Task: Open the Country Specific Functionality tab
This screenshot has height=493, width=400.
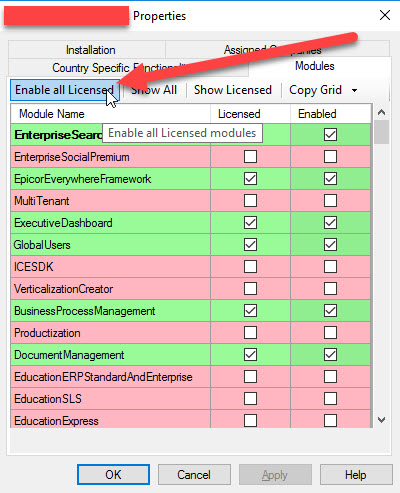Action: [128, 68]
